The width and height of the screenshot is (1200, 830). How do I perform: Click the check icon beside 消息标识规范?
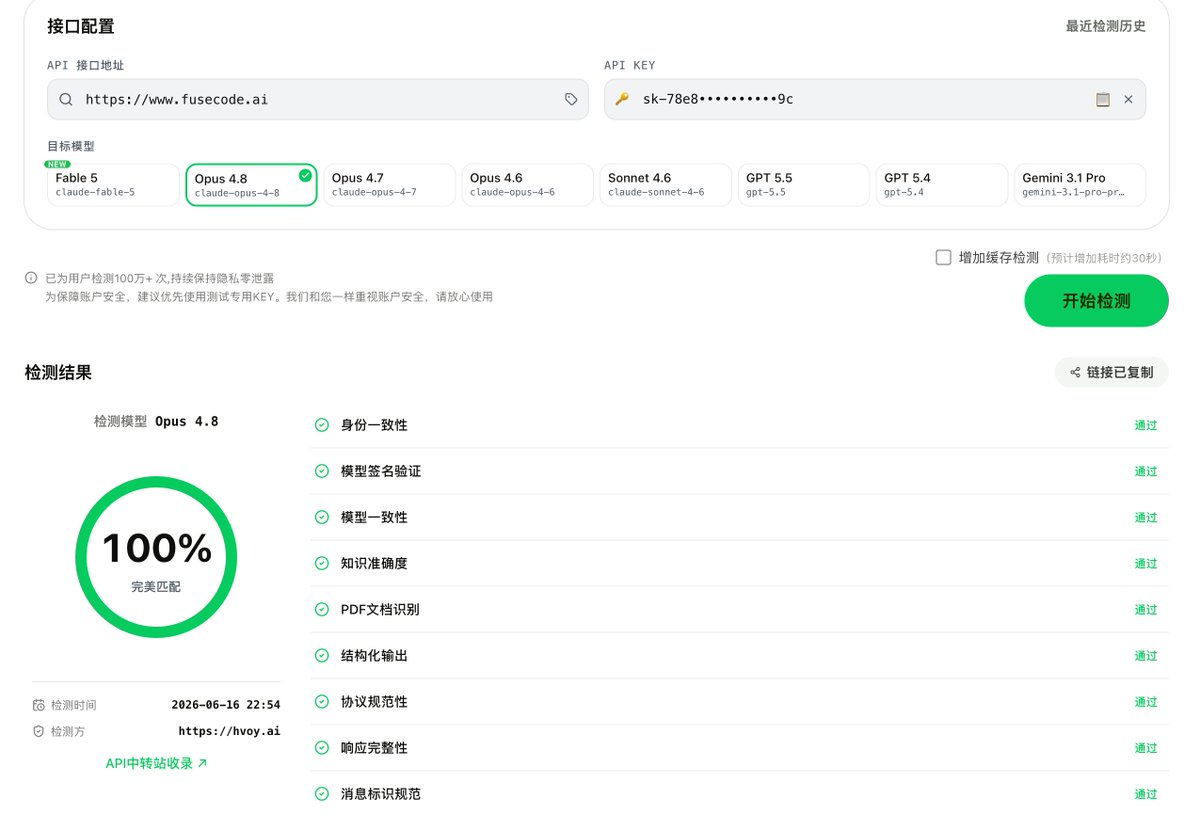pos(322,794)
